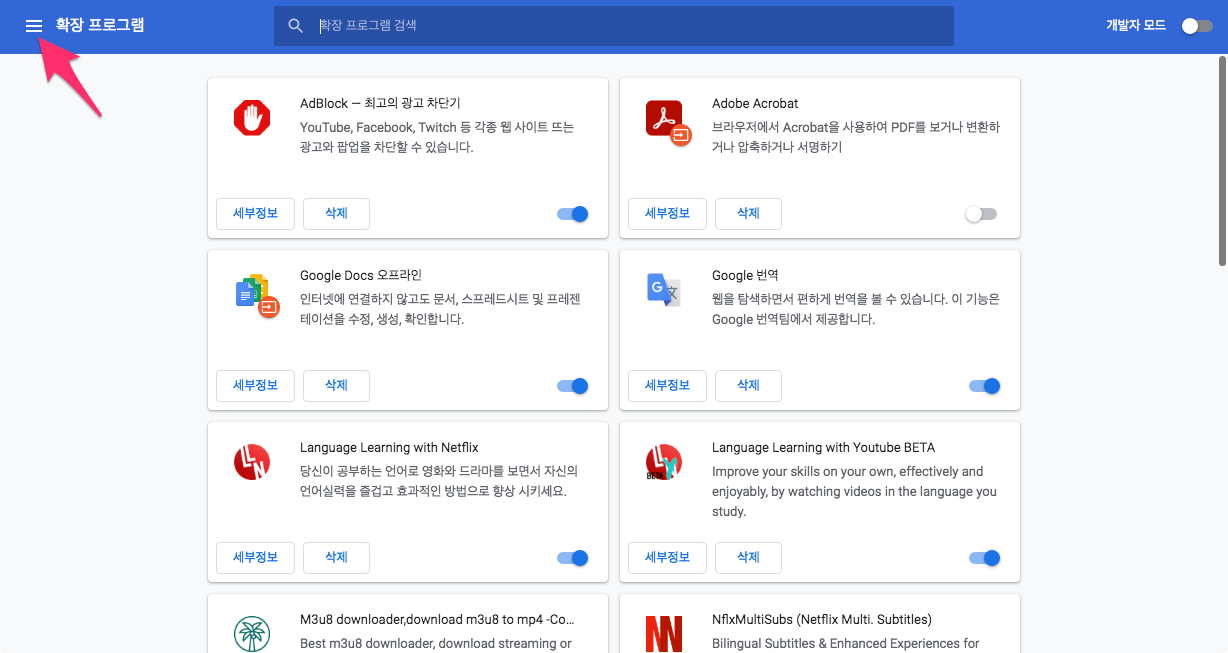1228x653 pixels.
Task: Click the M3u8 downloader palm-tree icon
Action: (x=252, y=634)
